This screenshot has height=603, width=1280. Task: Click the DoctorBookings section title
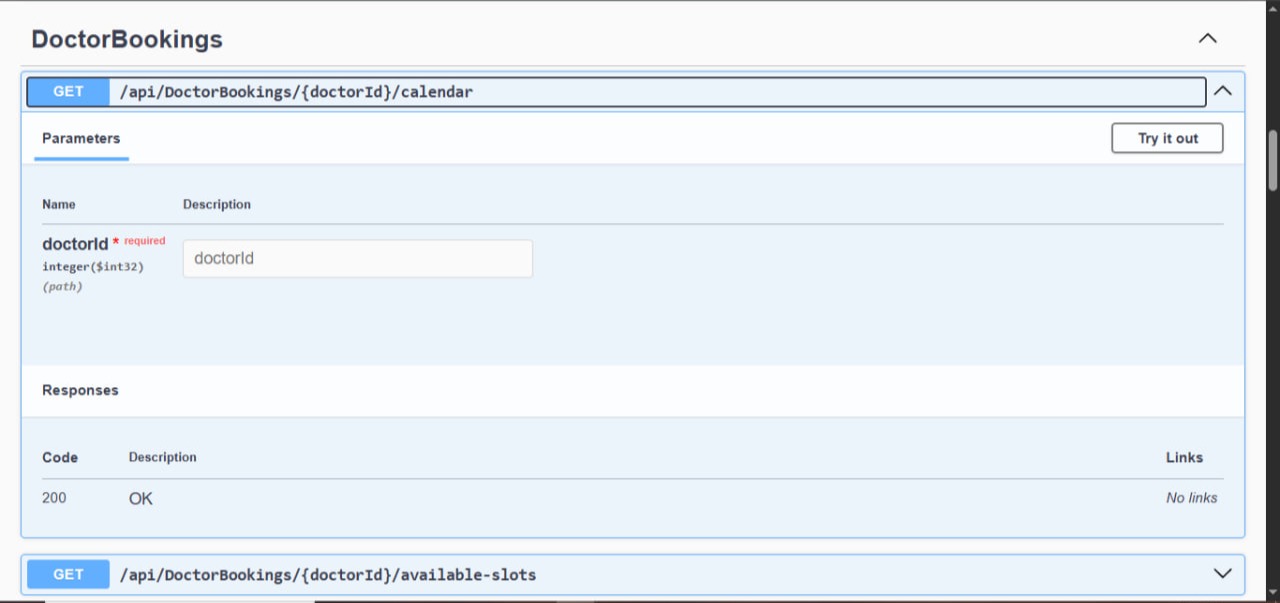click(127, 39)
